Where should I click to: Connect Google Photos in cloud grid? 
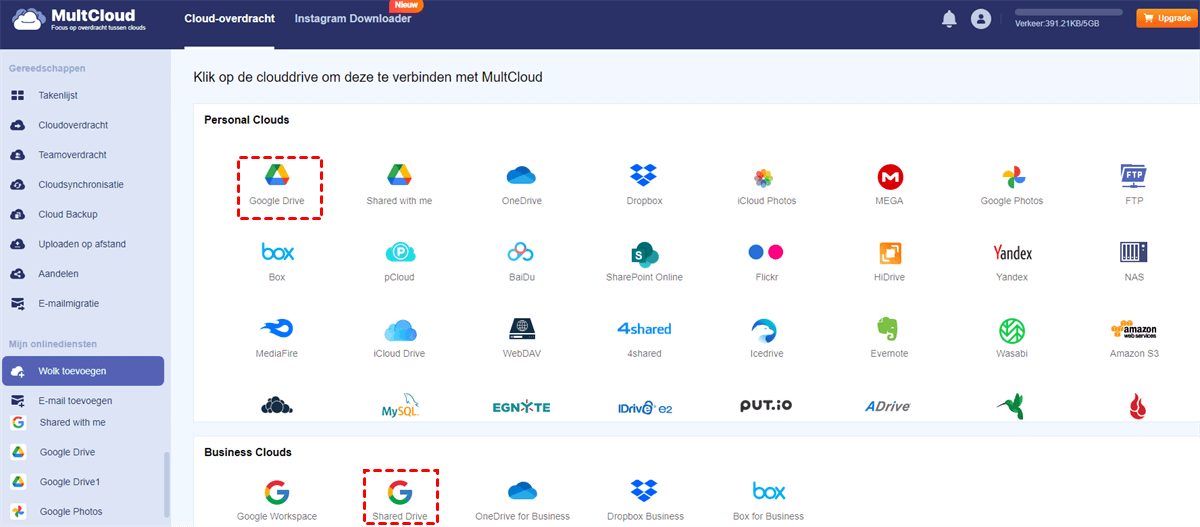[x=1011, y=186]
